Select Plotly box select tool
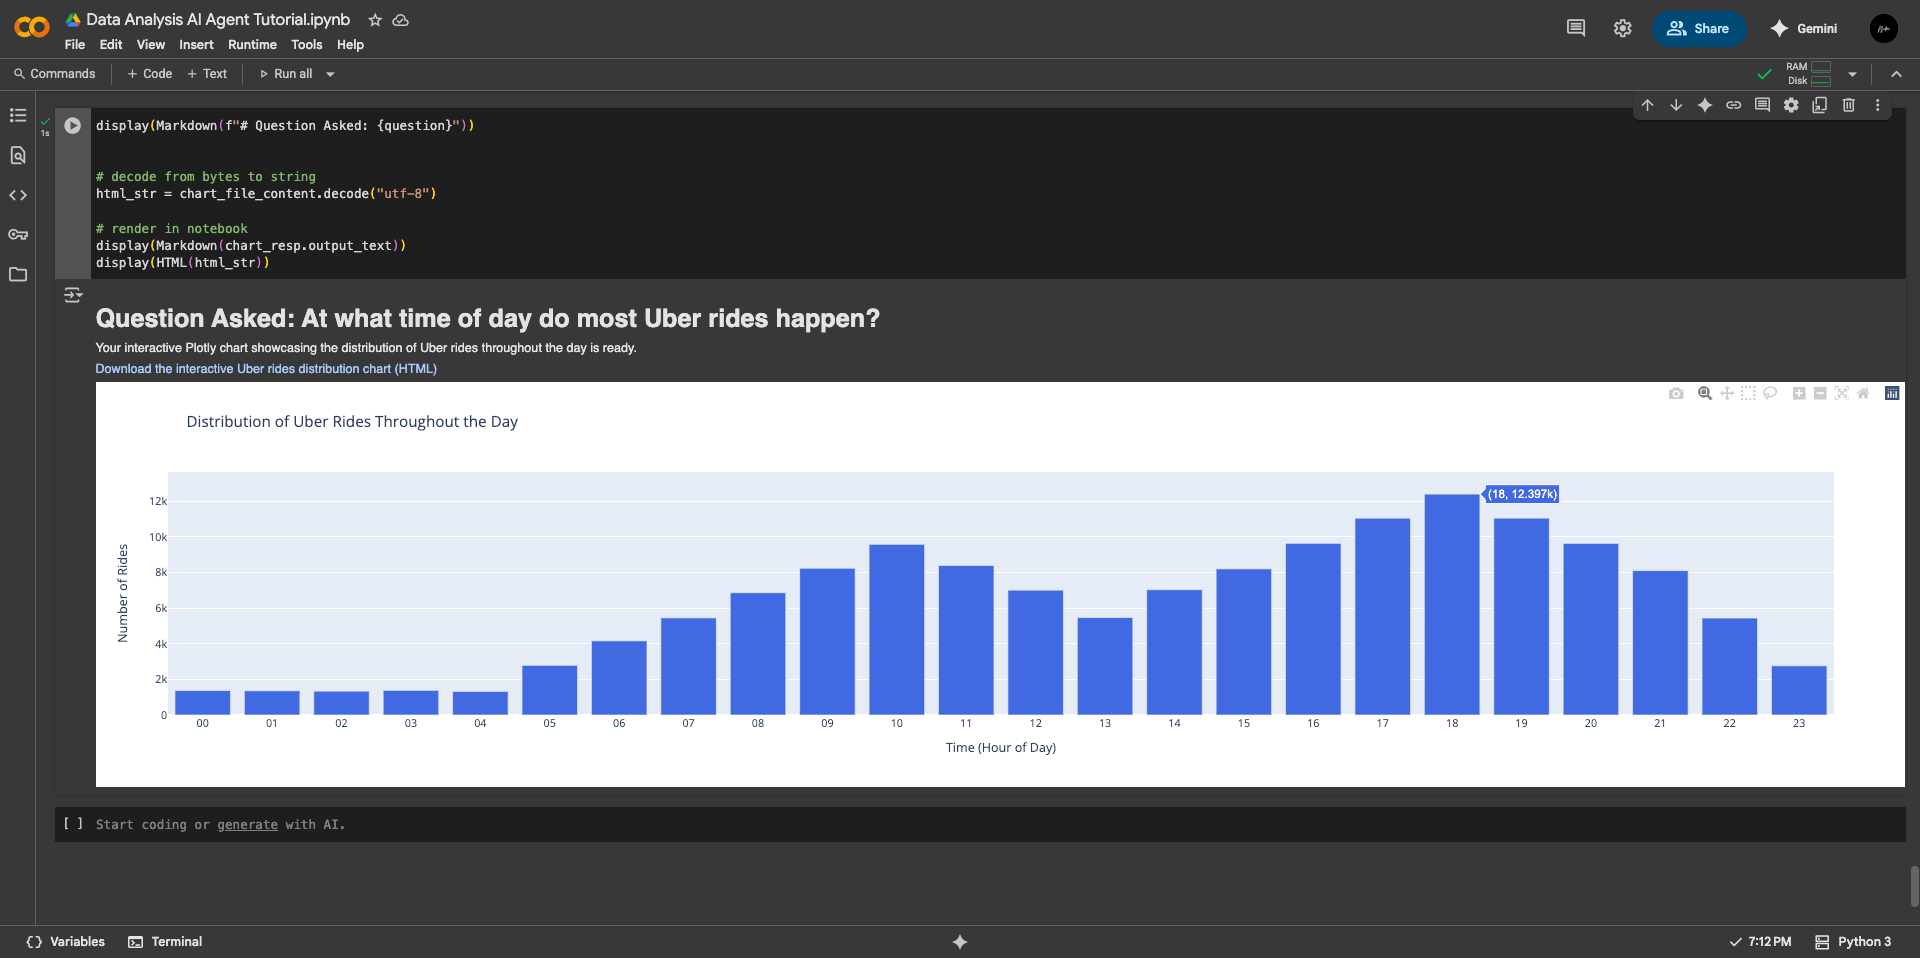Screen dimensions: 1920x958 1748,393
